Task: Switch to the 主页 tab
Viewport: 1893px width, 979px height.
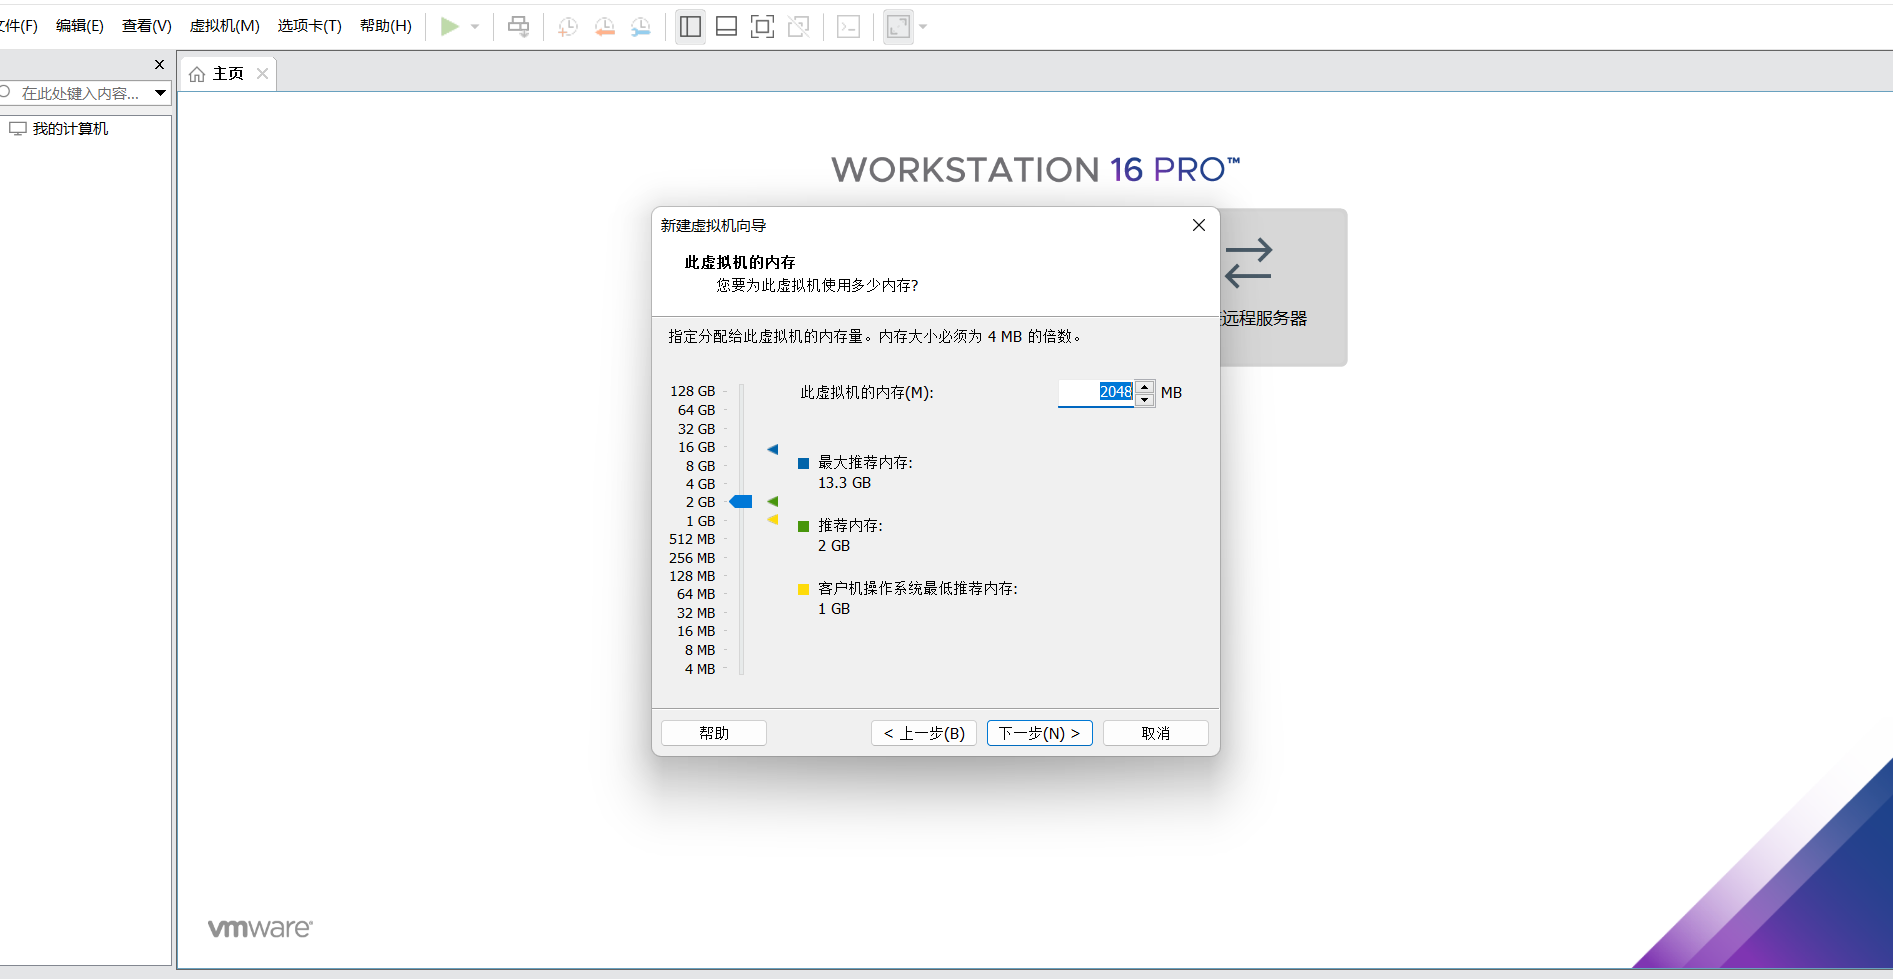Action: click(228, 74)
